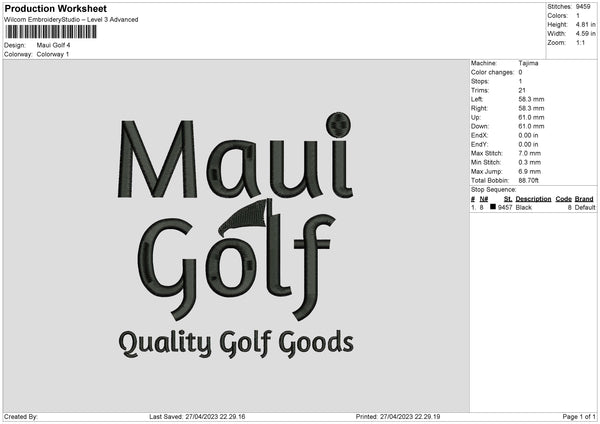Click the Stop Sequence heading
Screen dimensions: 600x424
click(x=494, y=190)
